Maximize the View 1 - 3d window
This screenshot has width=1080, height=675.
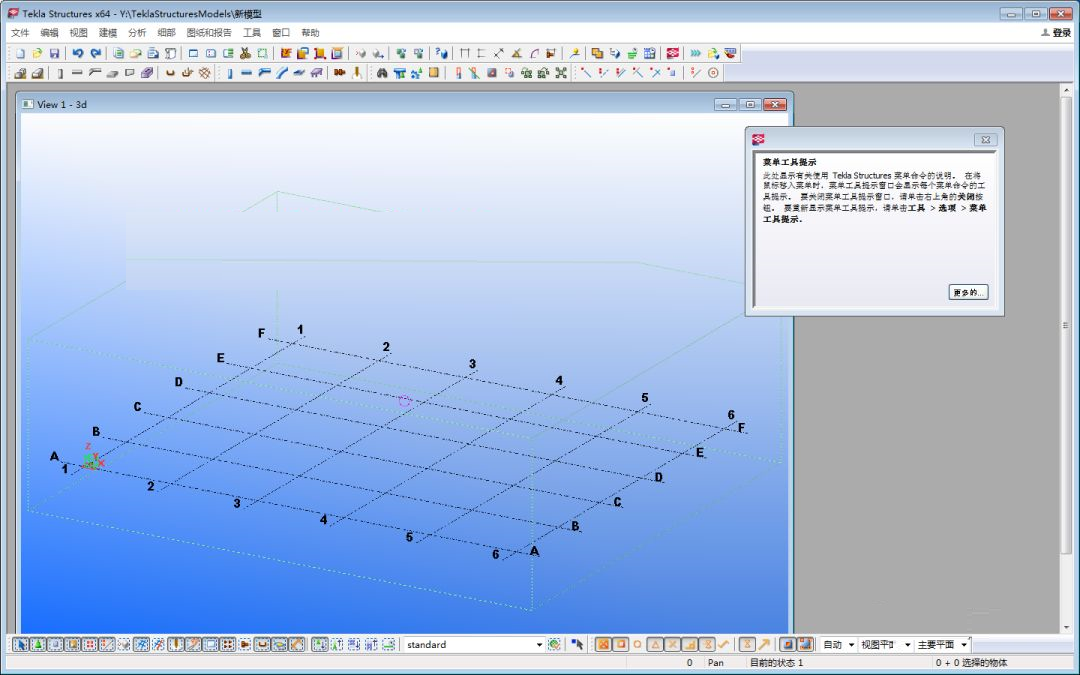[x=750, y=104]
